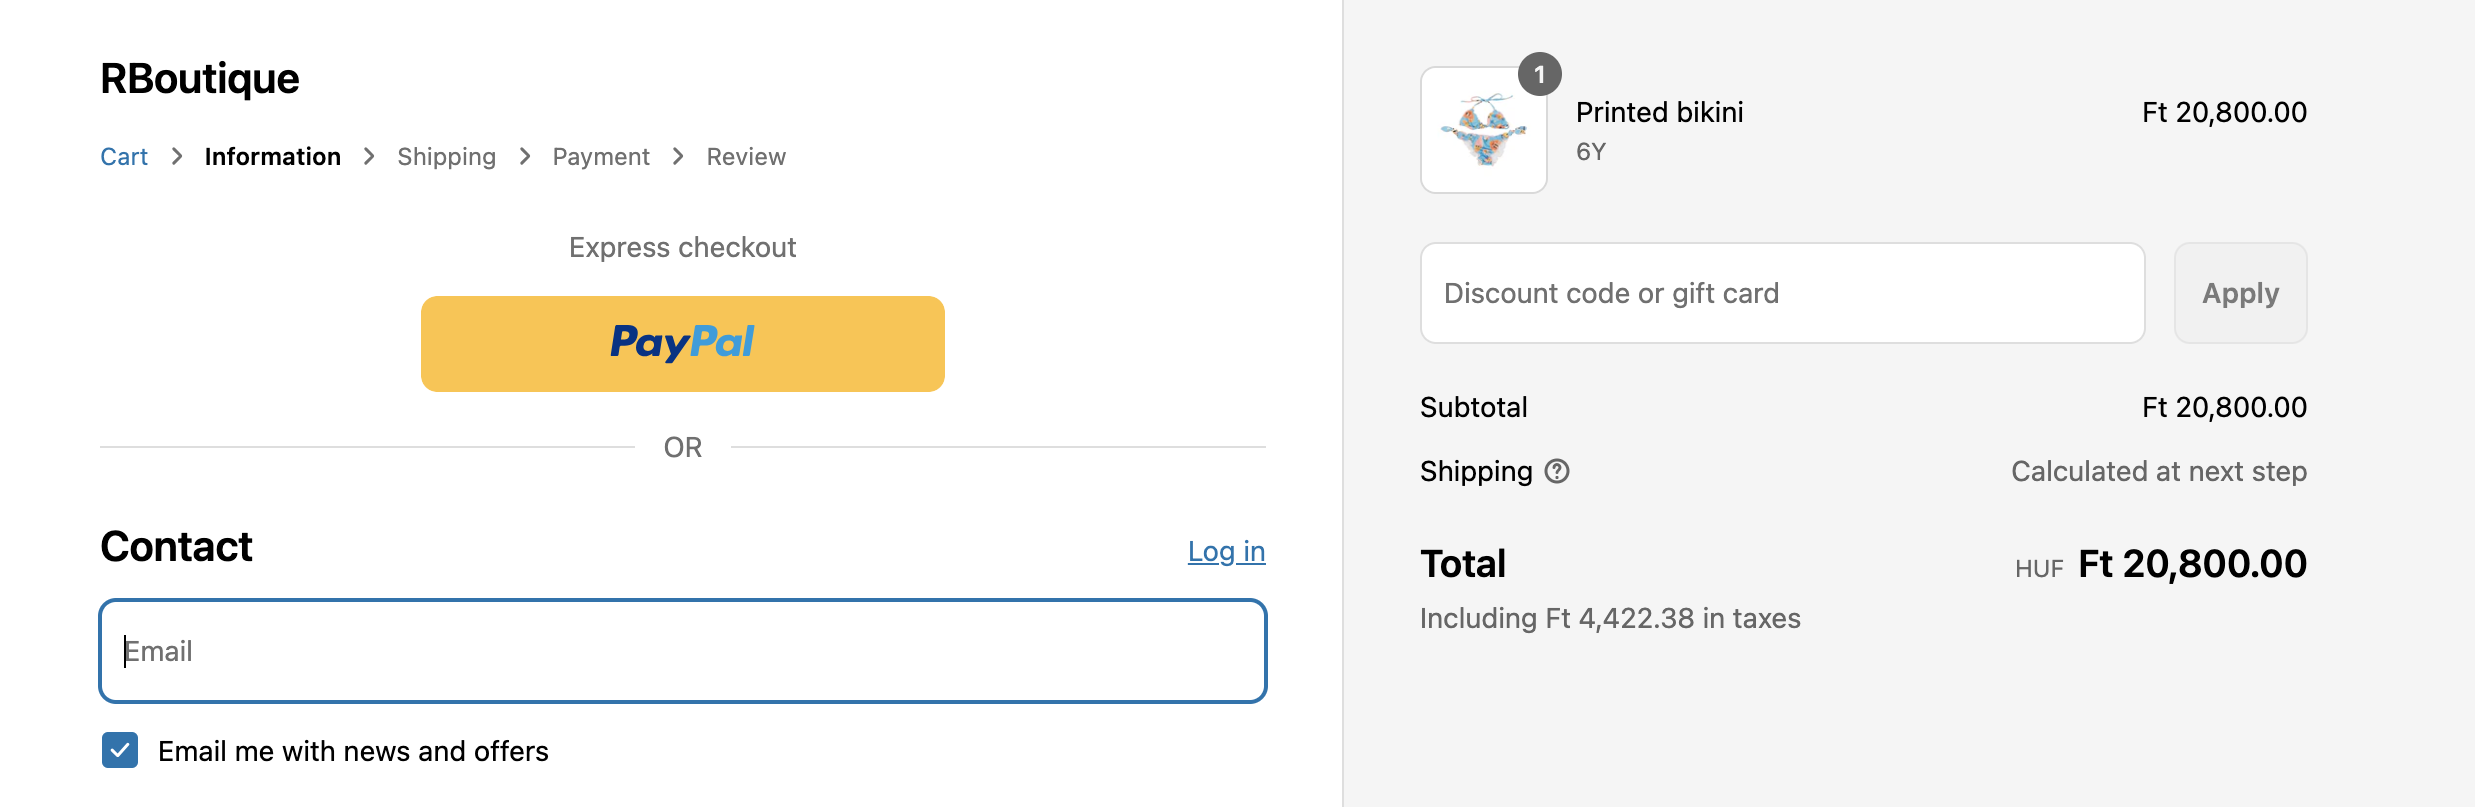Go back to Cart breadcrumb link
The width and height of the screenshot is (2475, 807).
click(x=124, y=157)
